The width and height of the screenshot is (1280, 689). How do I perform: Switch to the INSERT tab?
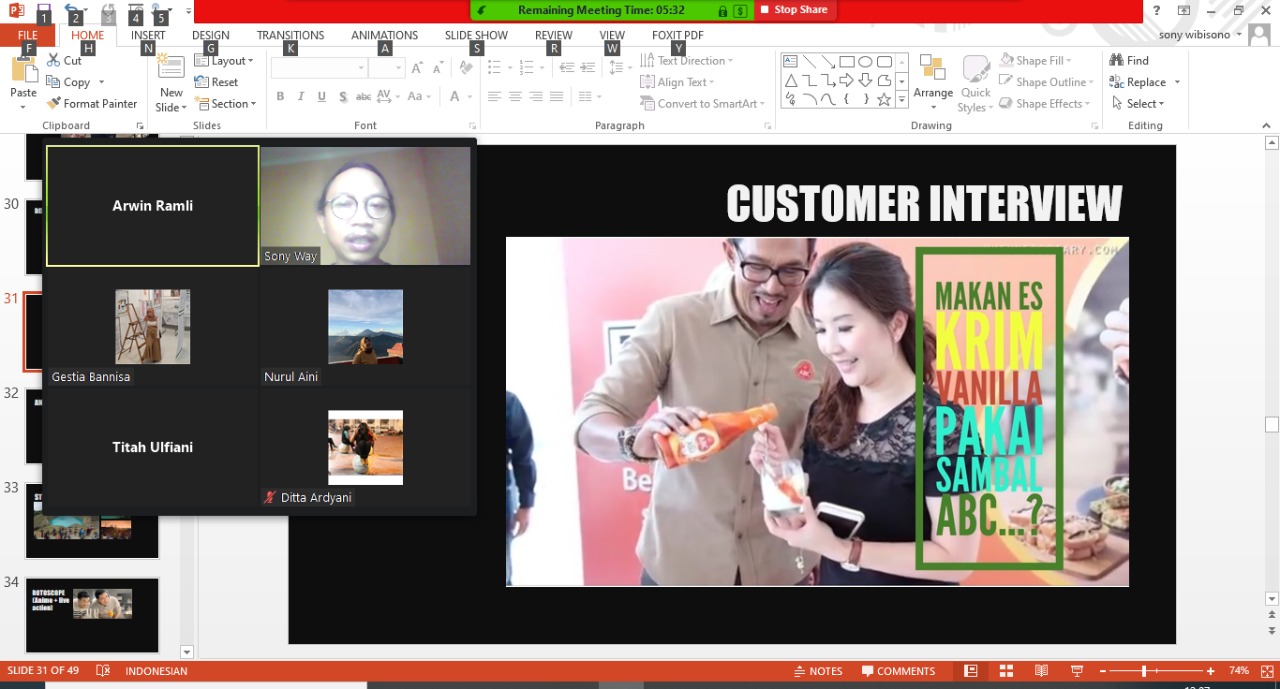148,35
